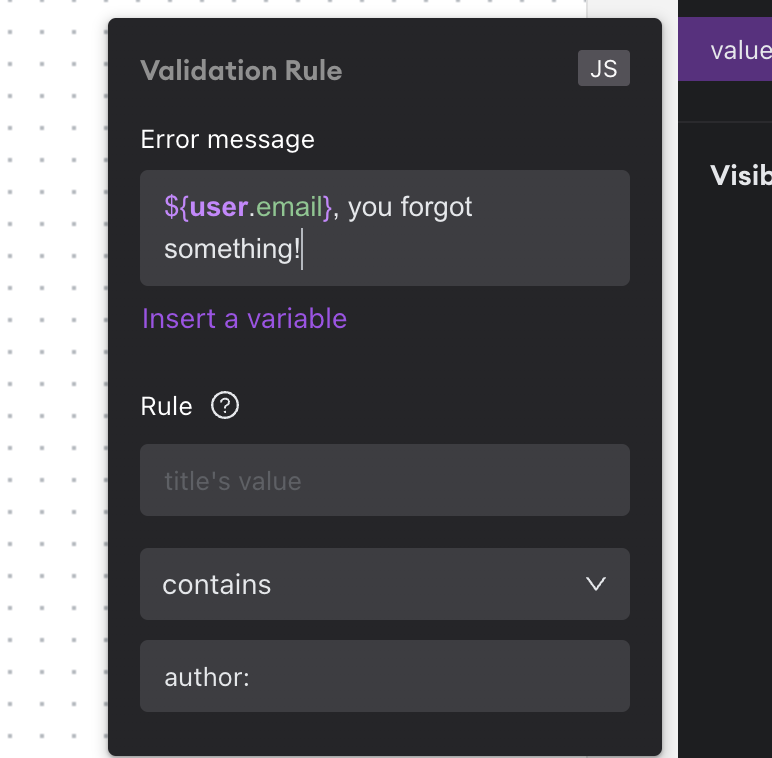Click the email property in the expression
772x758 pixels.
[x=290, y=207]
